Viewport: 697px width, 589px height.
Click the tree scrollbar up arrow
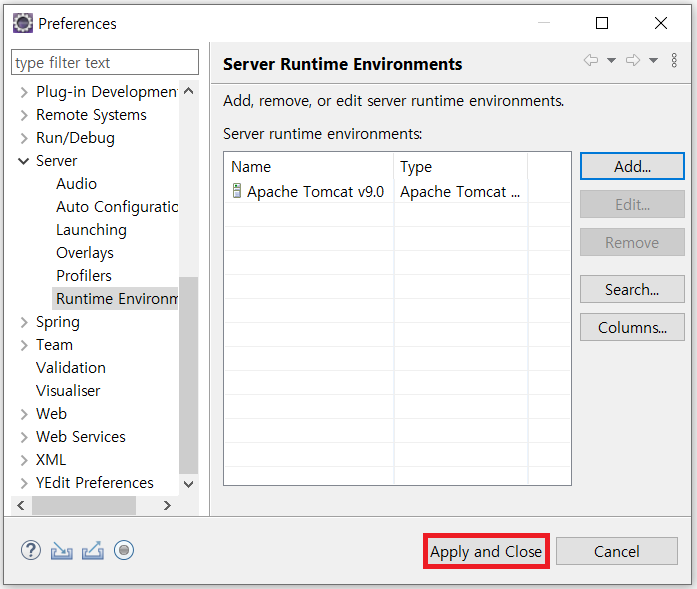pyautogui.click(x=188, y=91)
